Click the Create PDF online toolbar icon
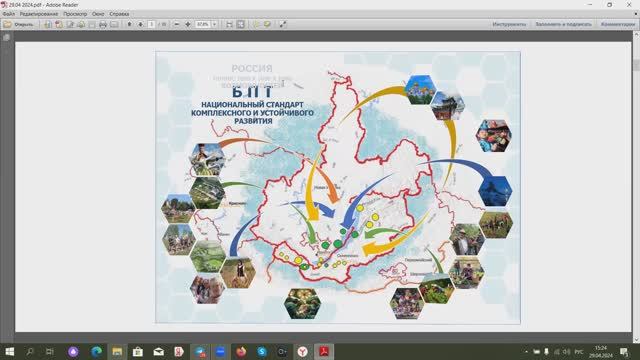Image resolution: width=640 pixels, height=360 pixels. click(59, 24)
